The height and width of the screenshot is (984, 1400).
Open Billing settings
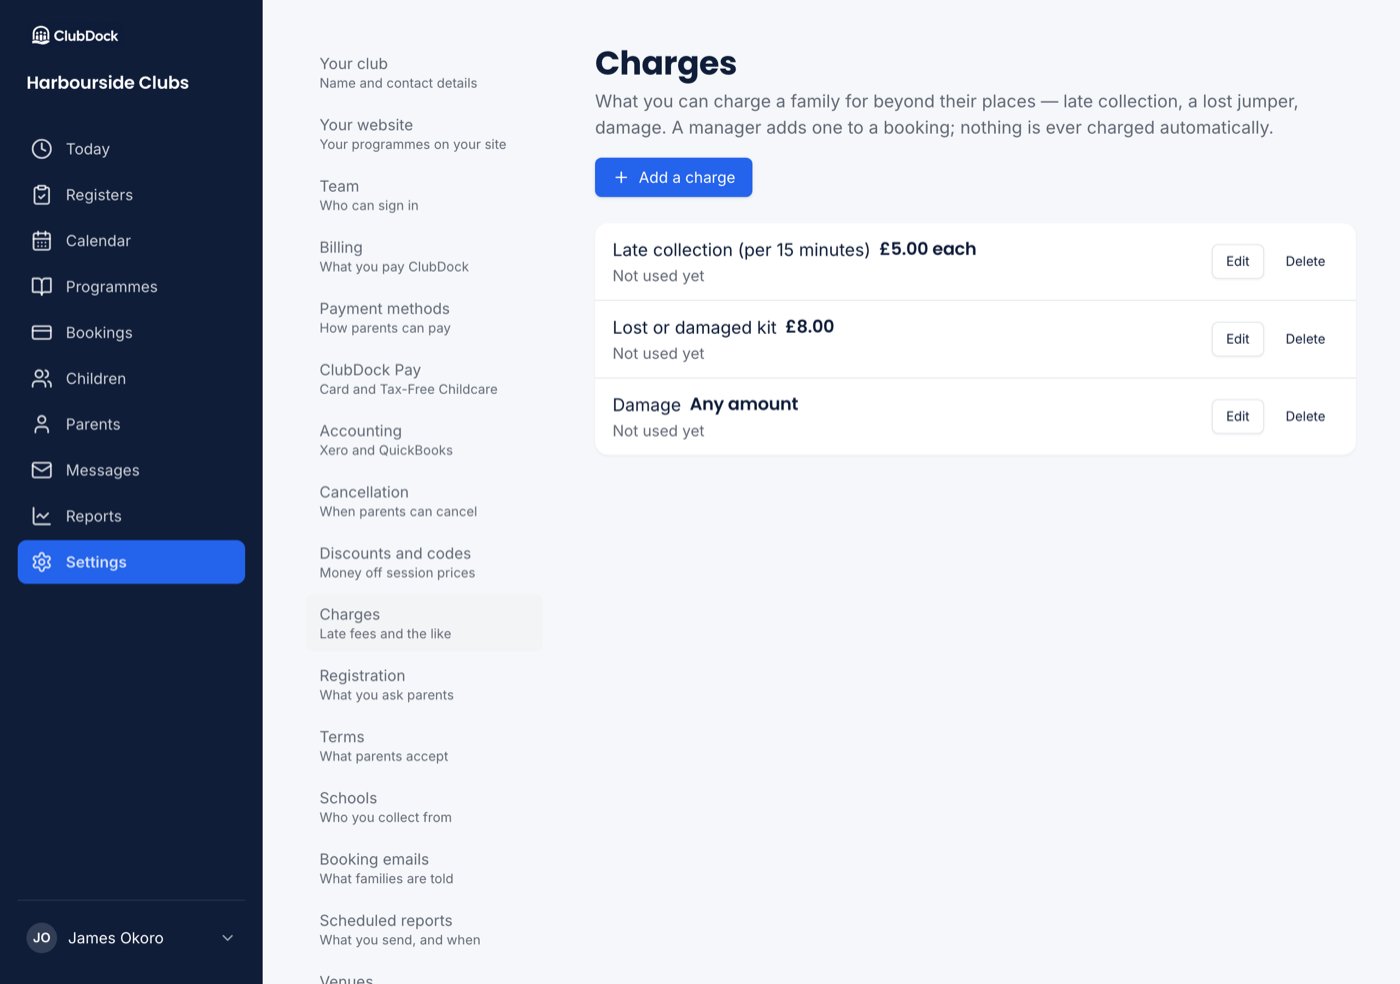point(424,256)
